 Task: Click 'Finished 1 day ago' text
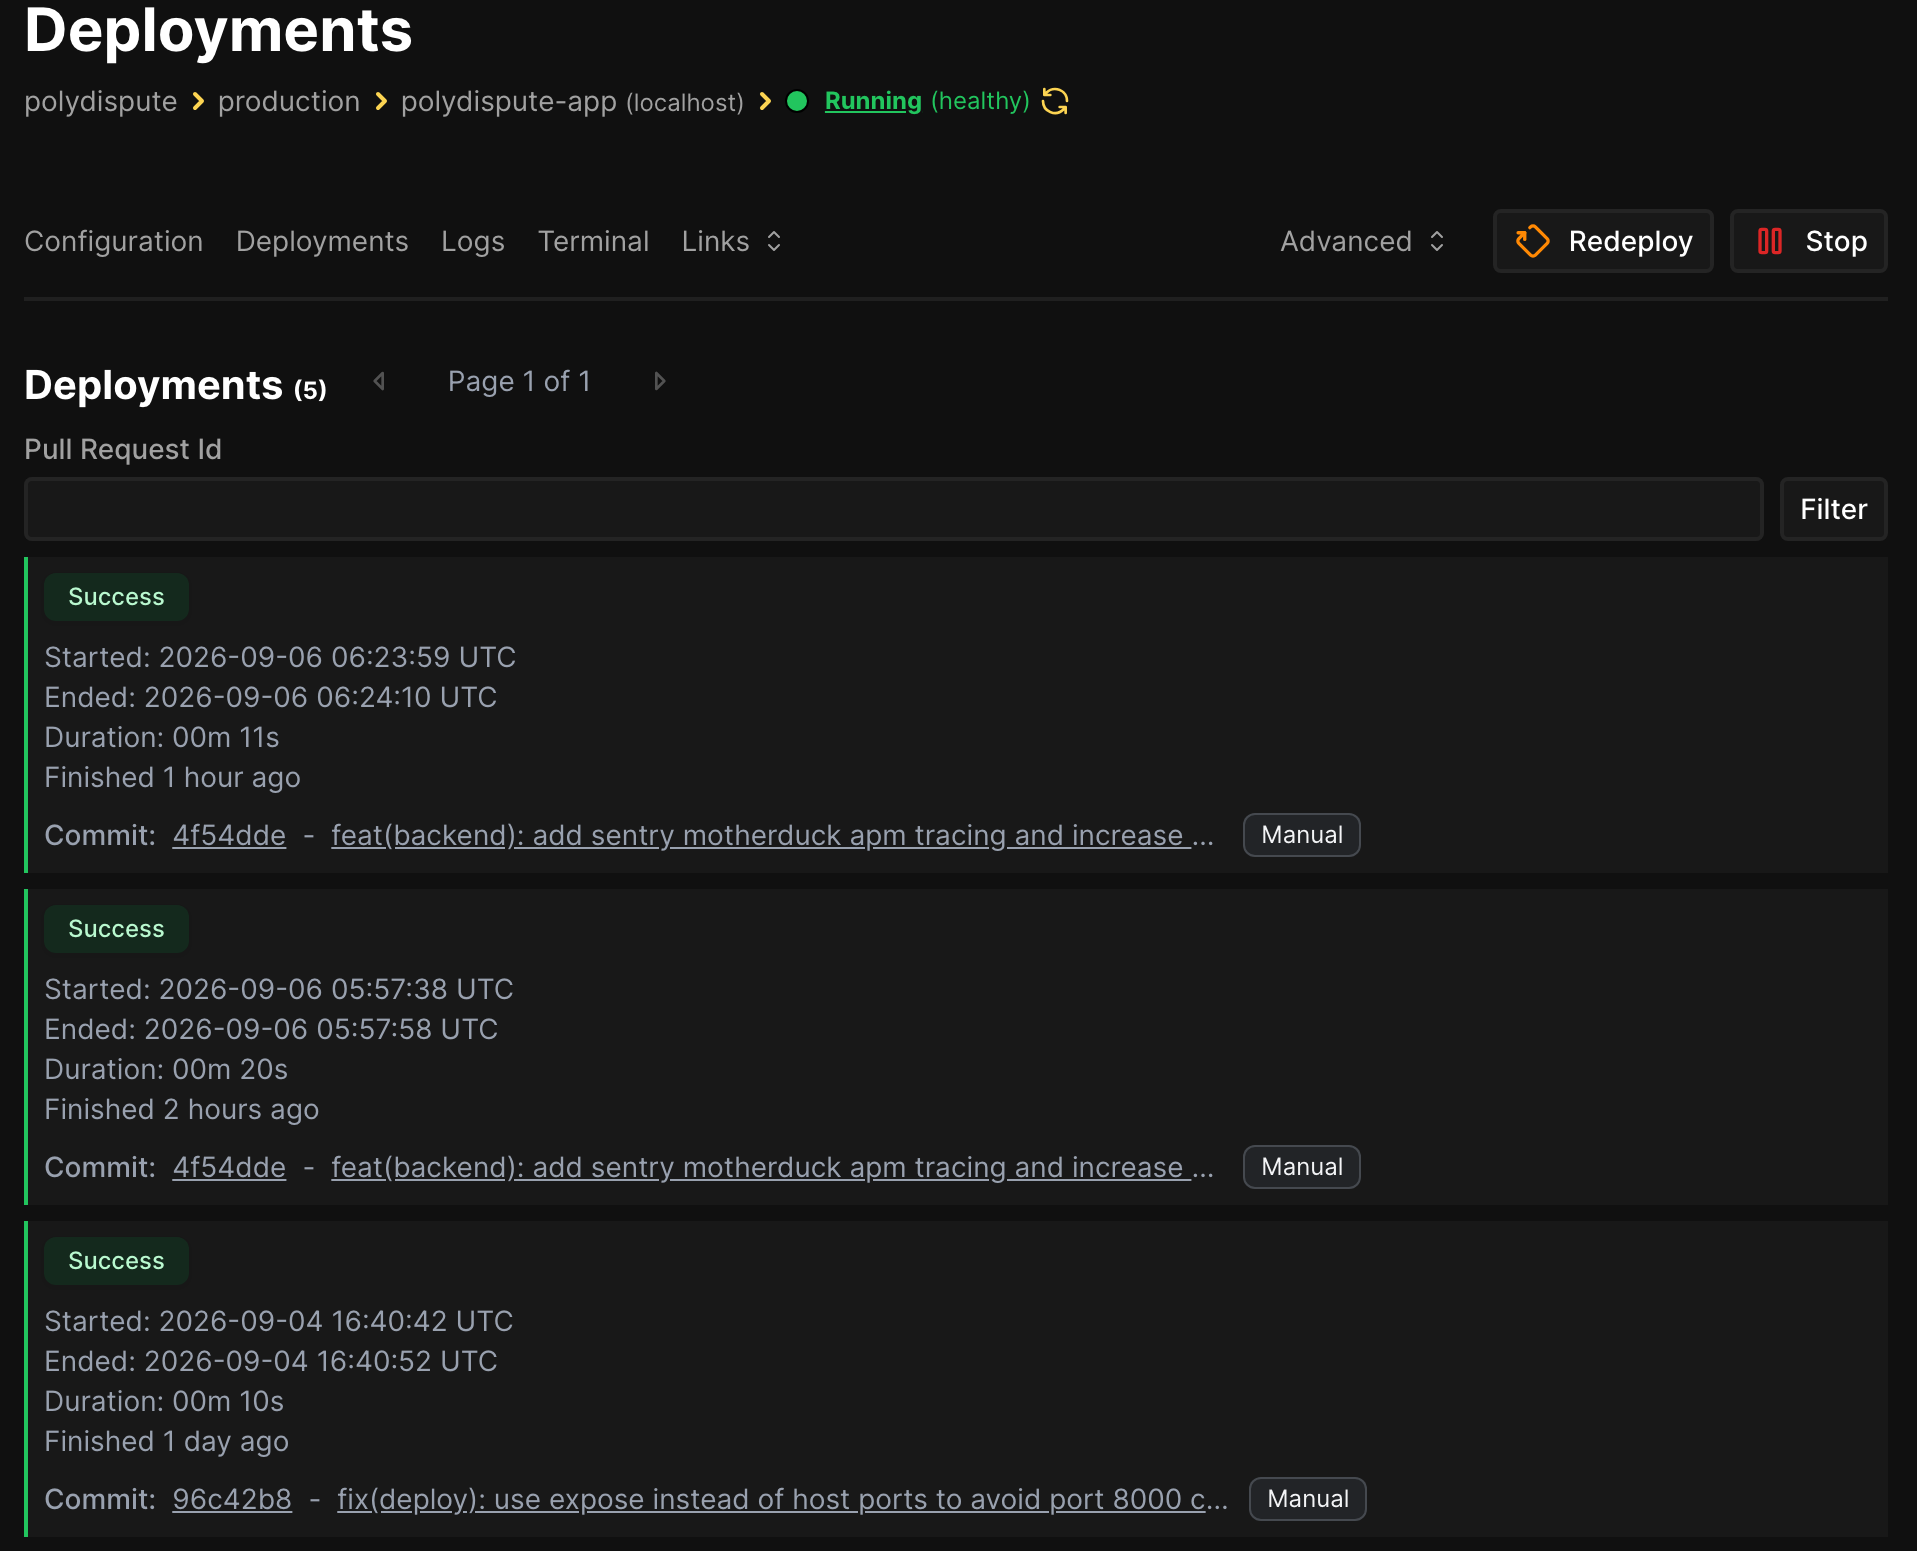(x=167, y=1441)
